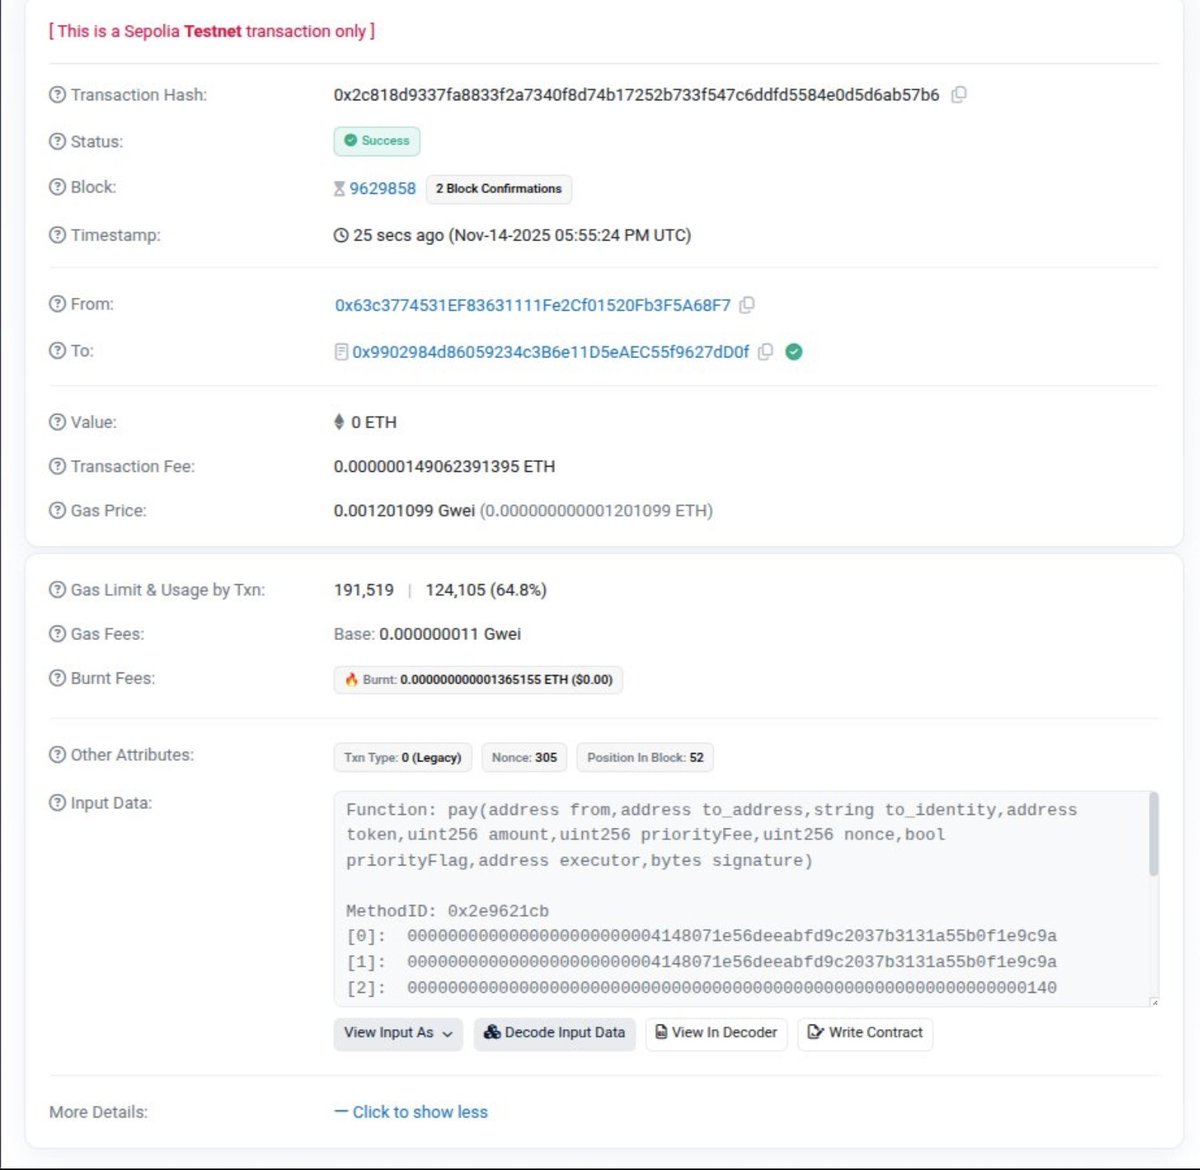Click the Sepolia Testnet transaction notice
The width and height of the screenshot is (1200, 1170).
coord(212,31)
